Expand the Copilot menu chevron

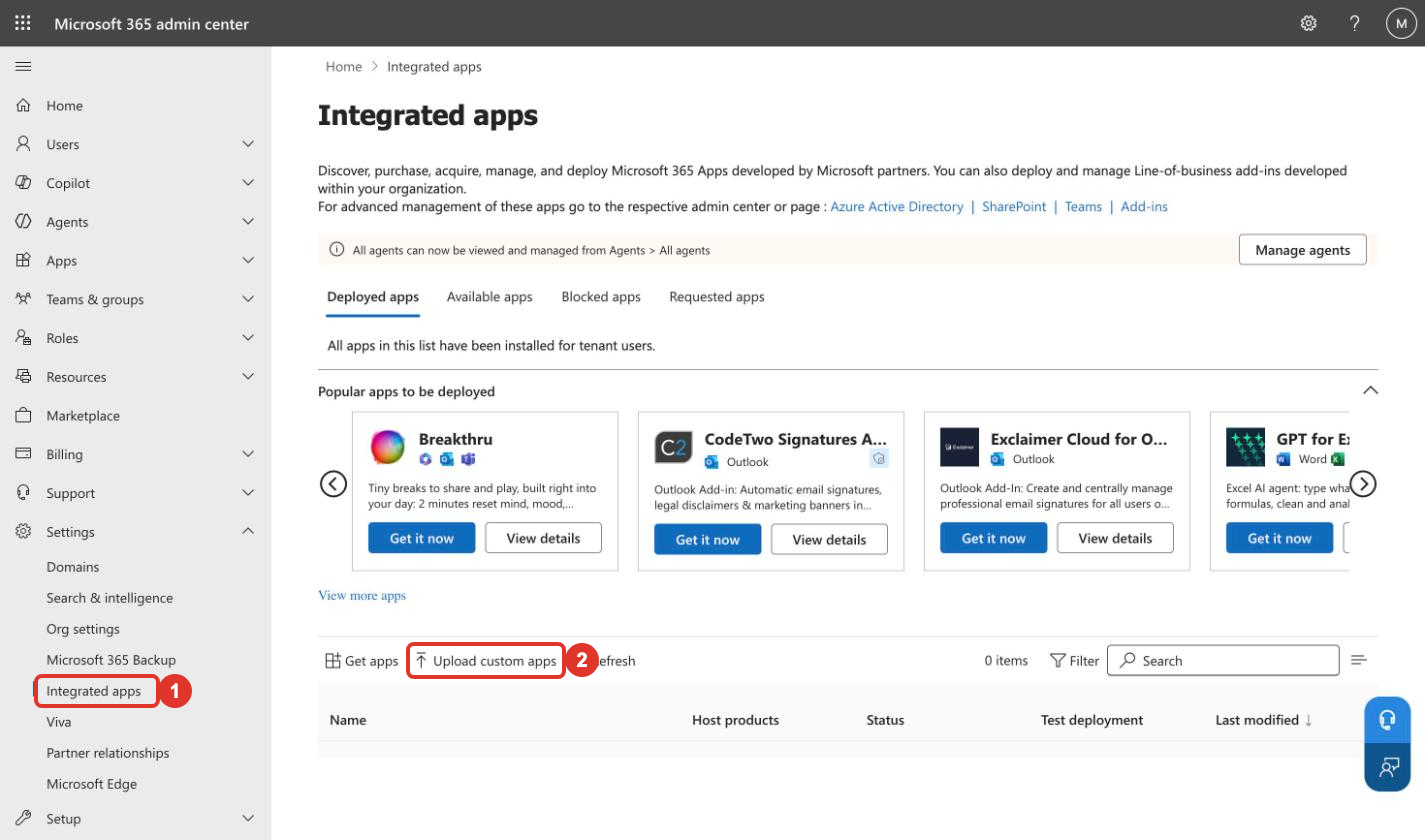[248, 183]
